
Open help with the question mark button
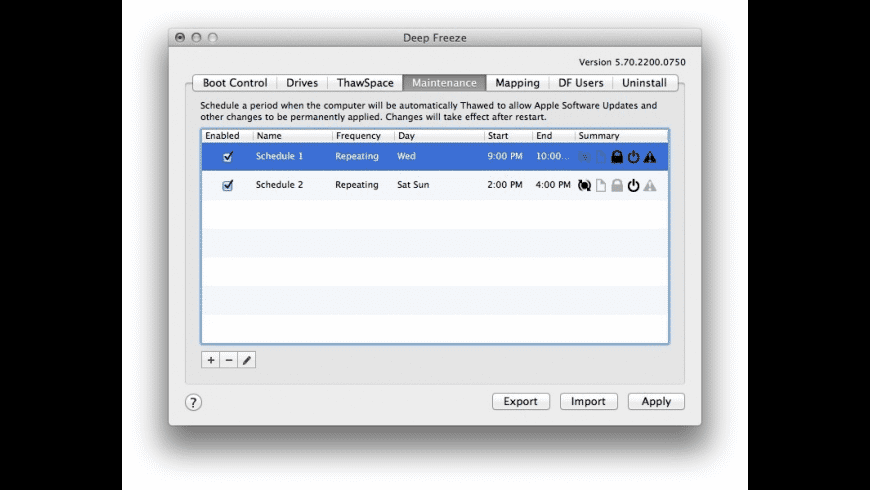(x=193, y=402)
